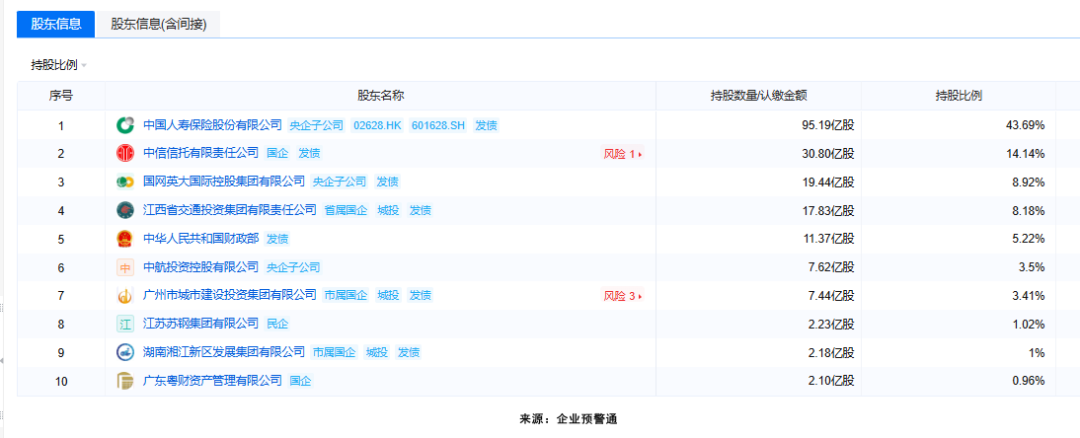Open 中信信托有限责任公司 link
The width and height of the screenshot is (1080, 438).
click(x=201, y=153)
